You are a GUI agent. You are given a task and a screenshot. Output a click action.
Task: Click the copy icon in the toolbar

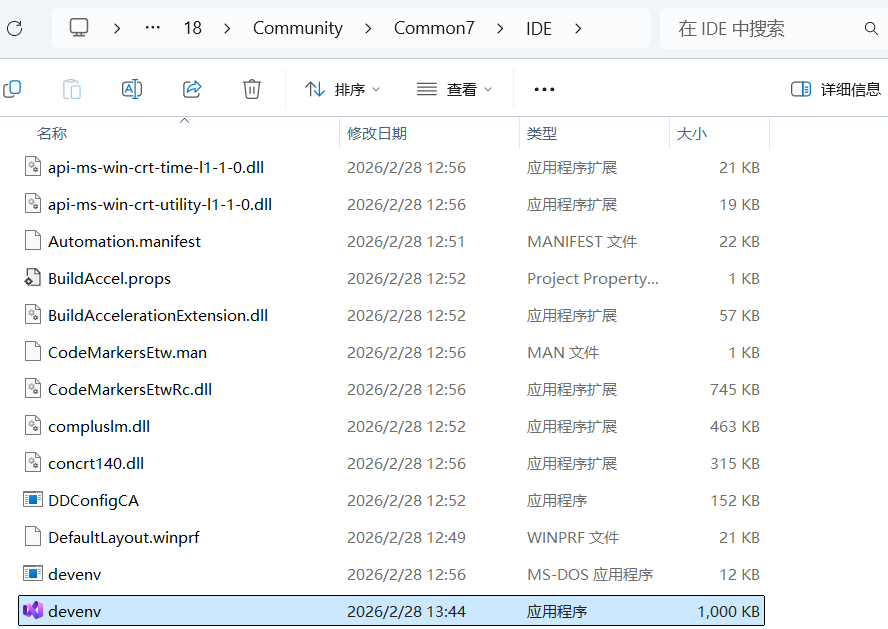tap(12, 89)
